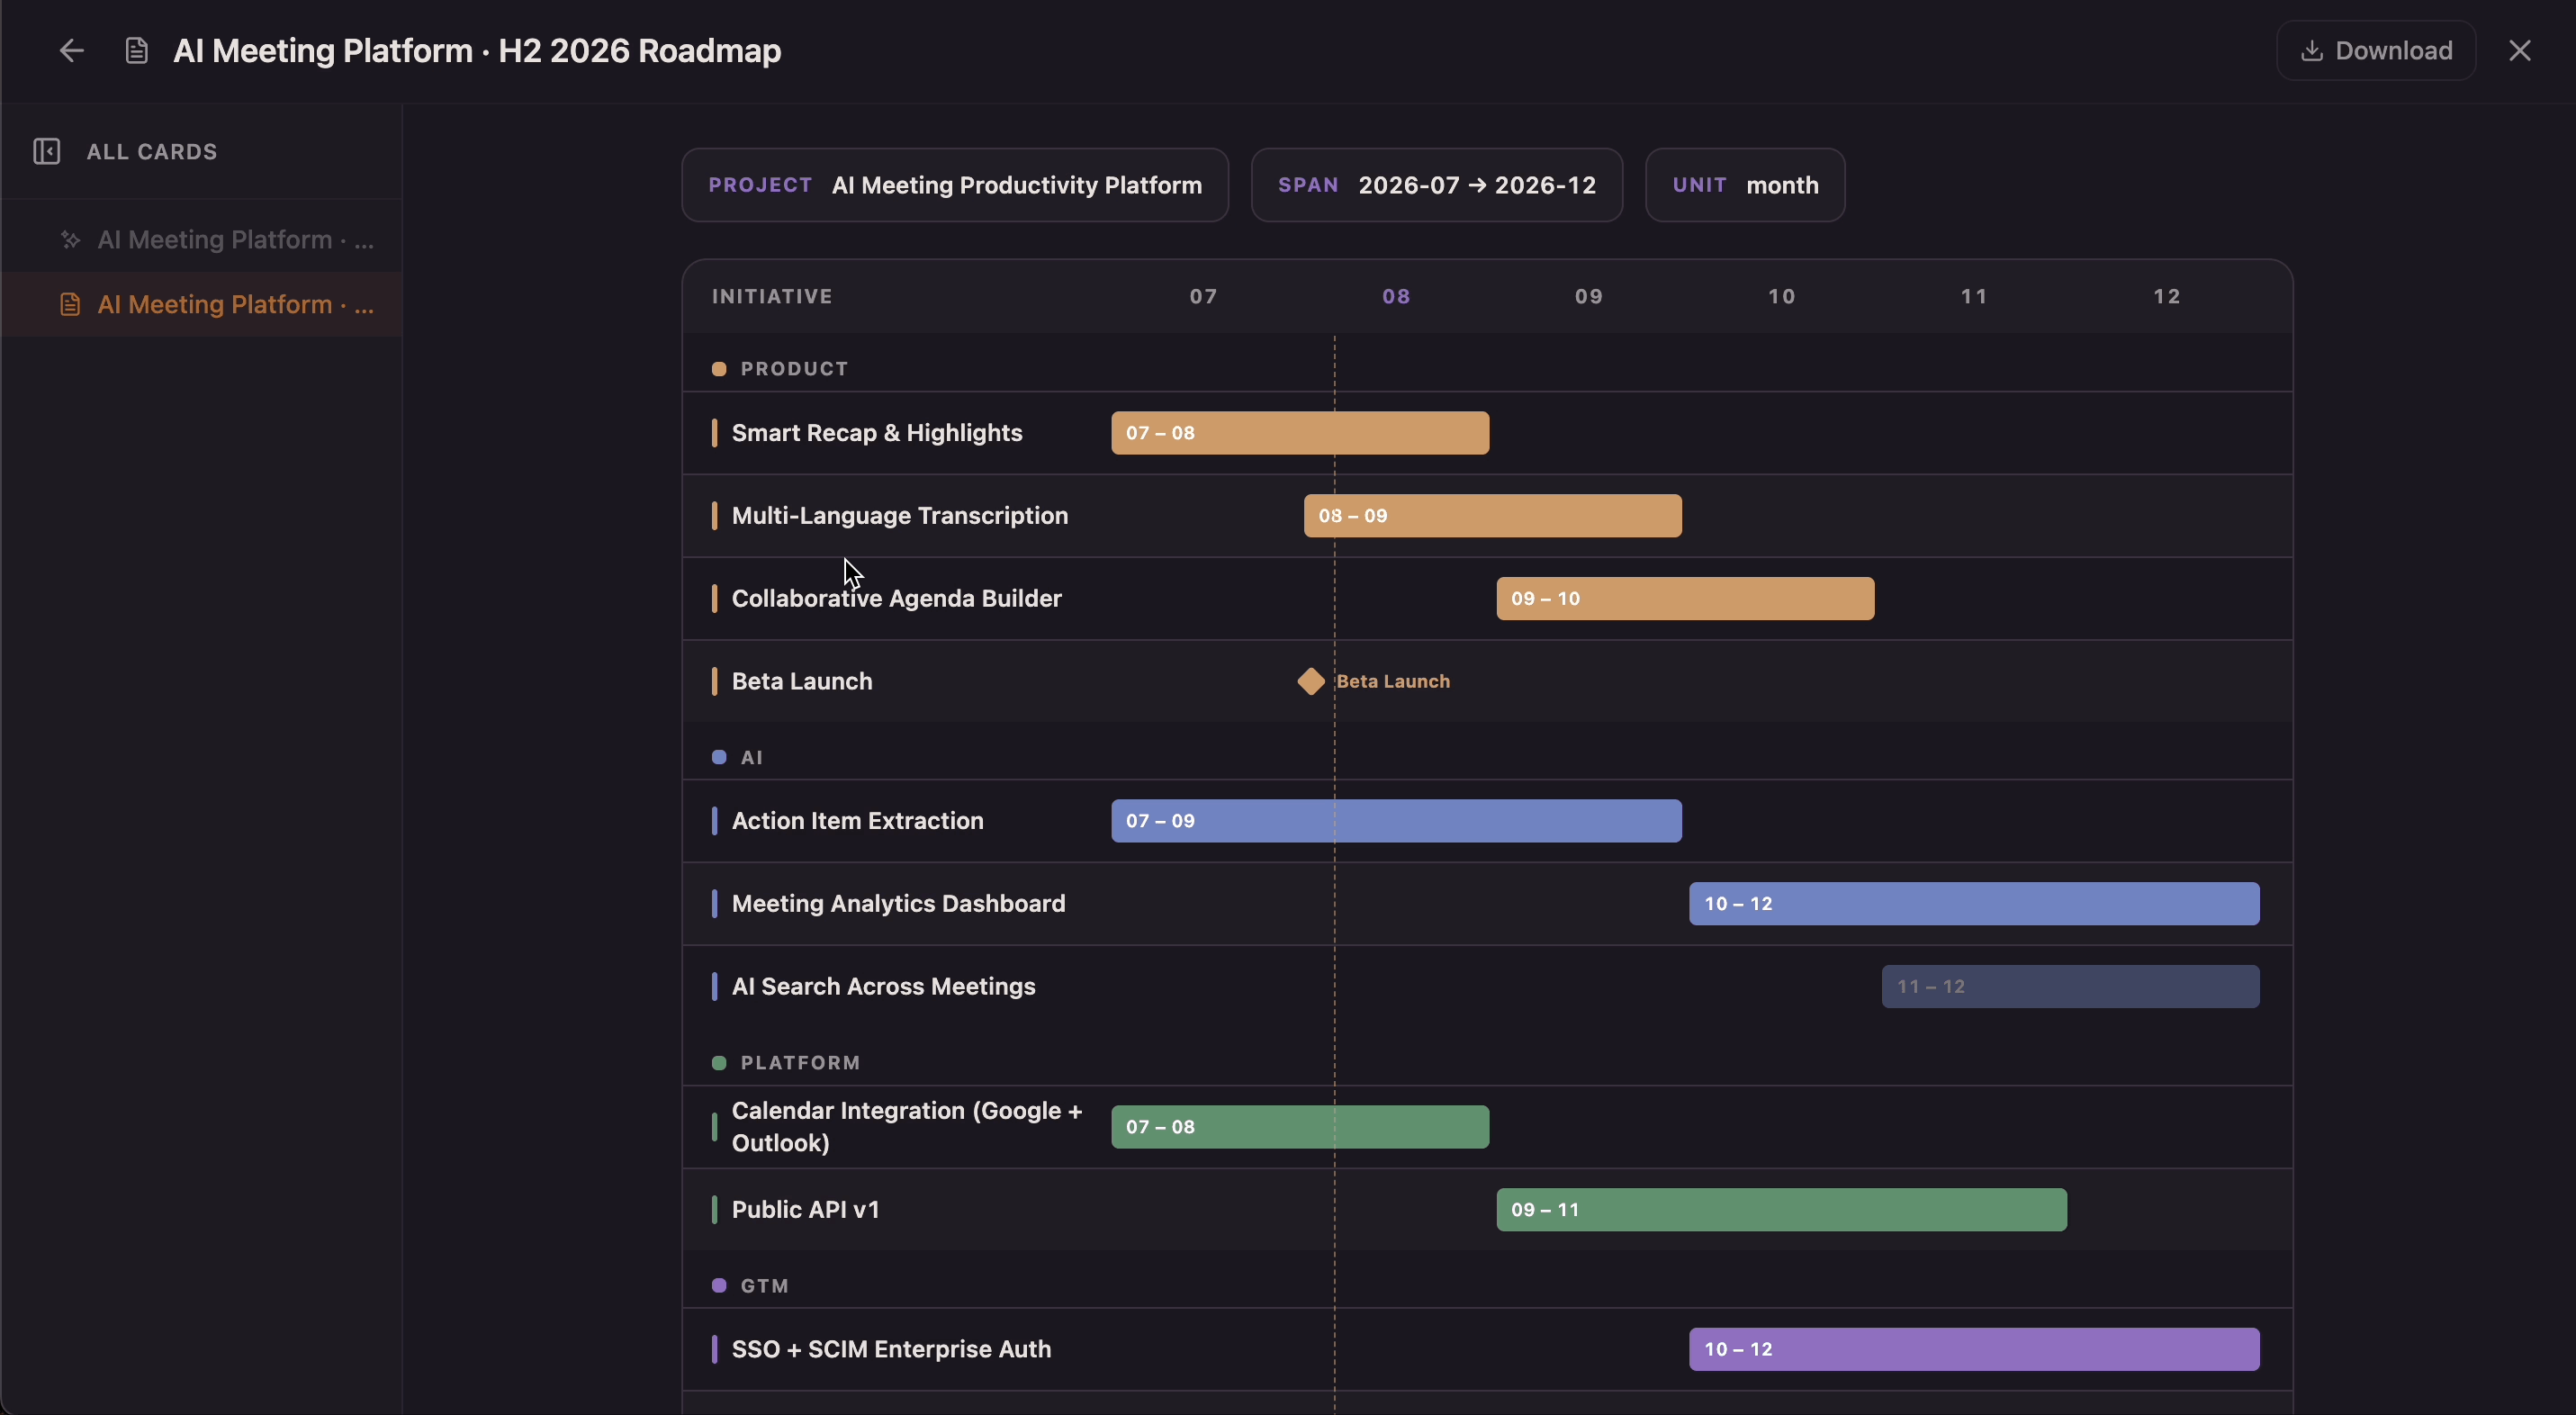
Task: Collapse the All Cards sidebar panel icon
Action: click(47, 151)
